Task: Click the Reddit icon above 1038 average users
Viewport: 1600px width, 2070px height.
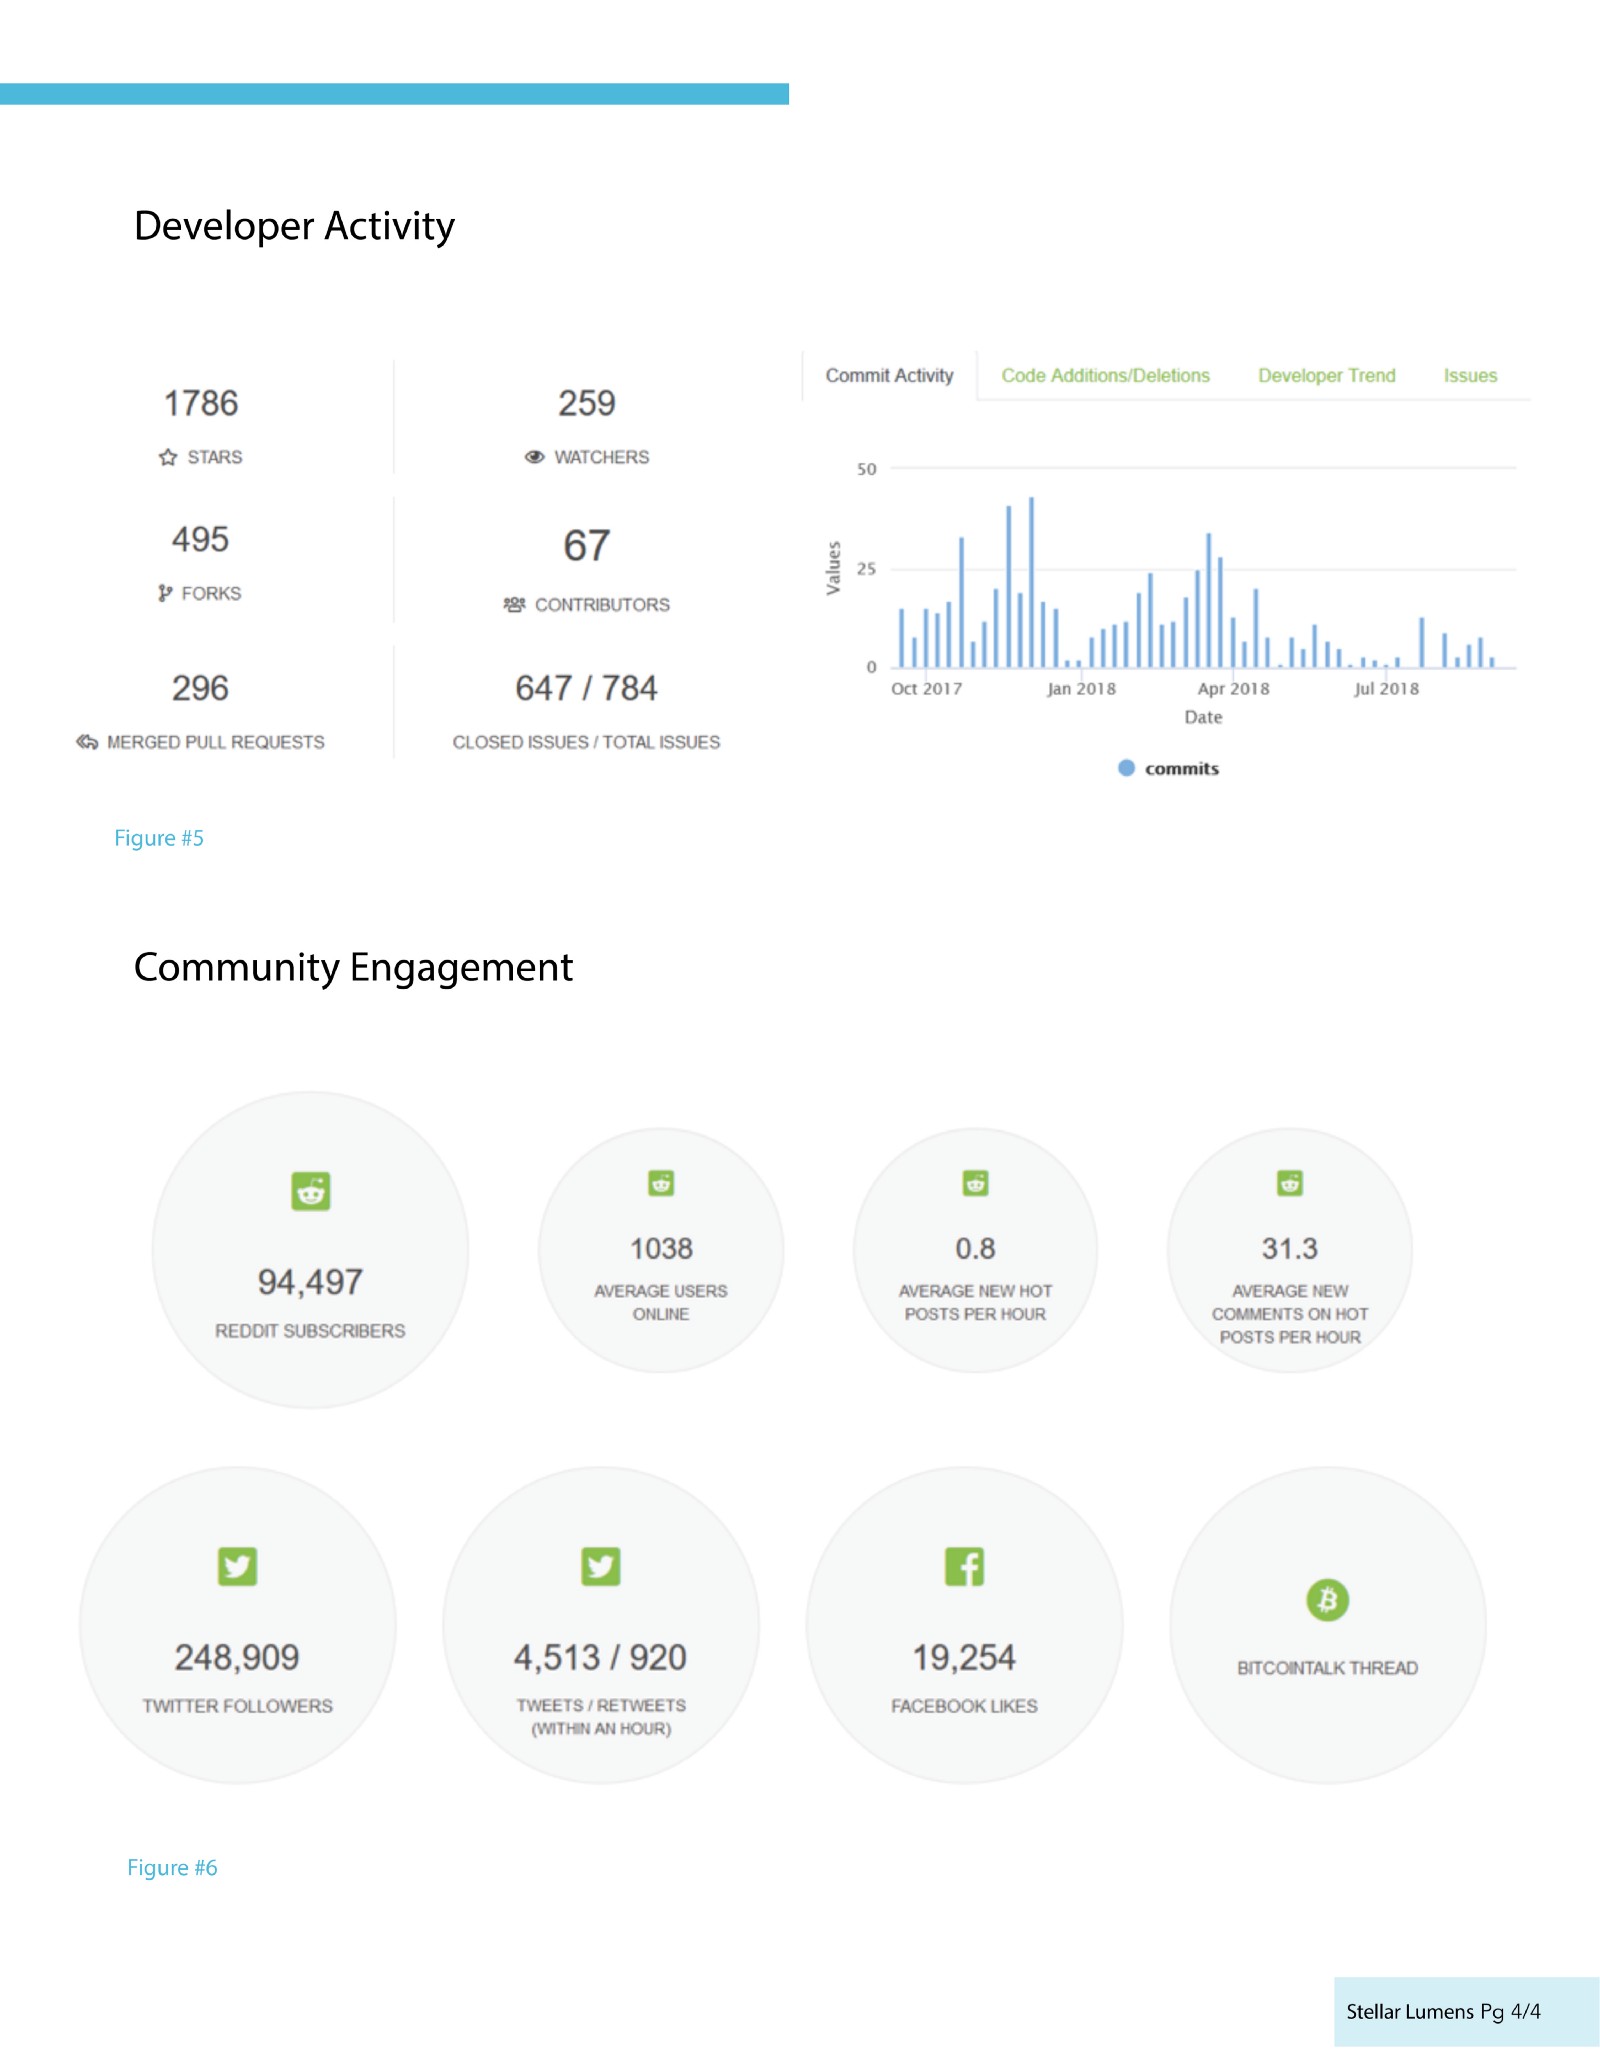Action: point(661,1183)
